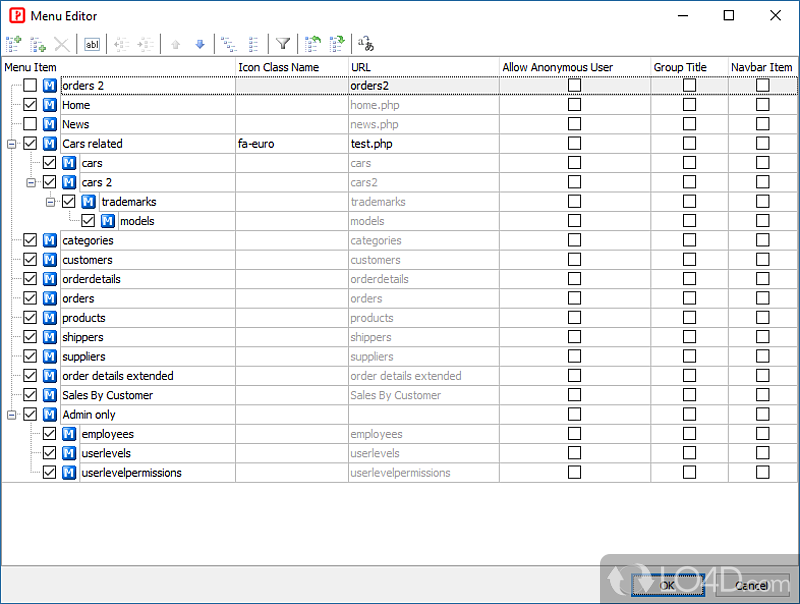Click the blue move down arrow
Viewport: 800px width, 604px height.
(x=200, y=44)
